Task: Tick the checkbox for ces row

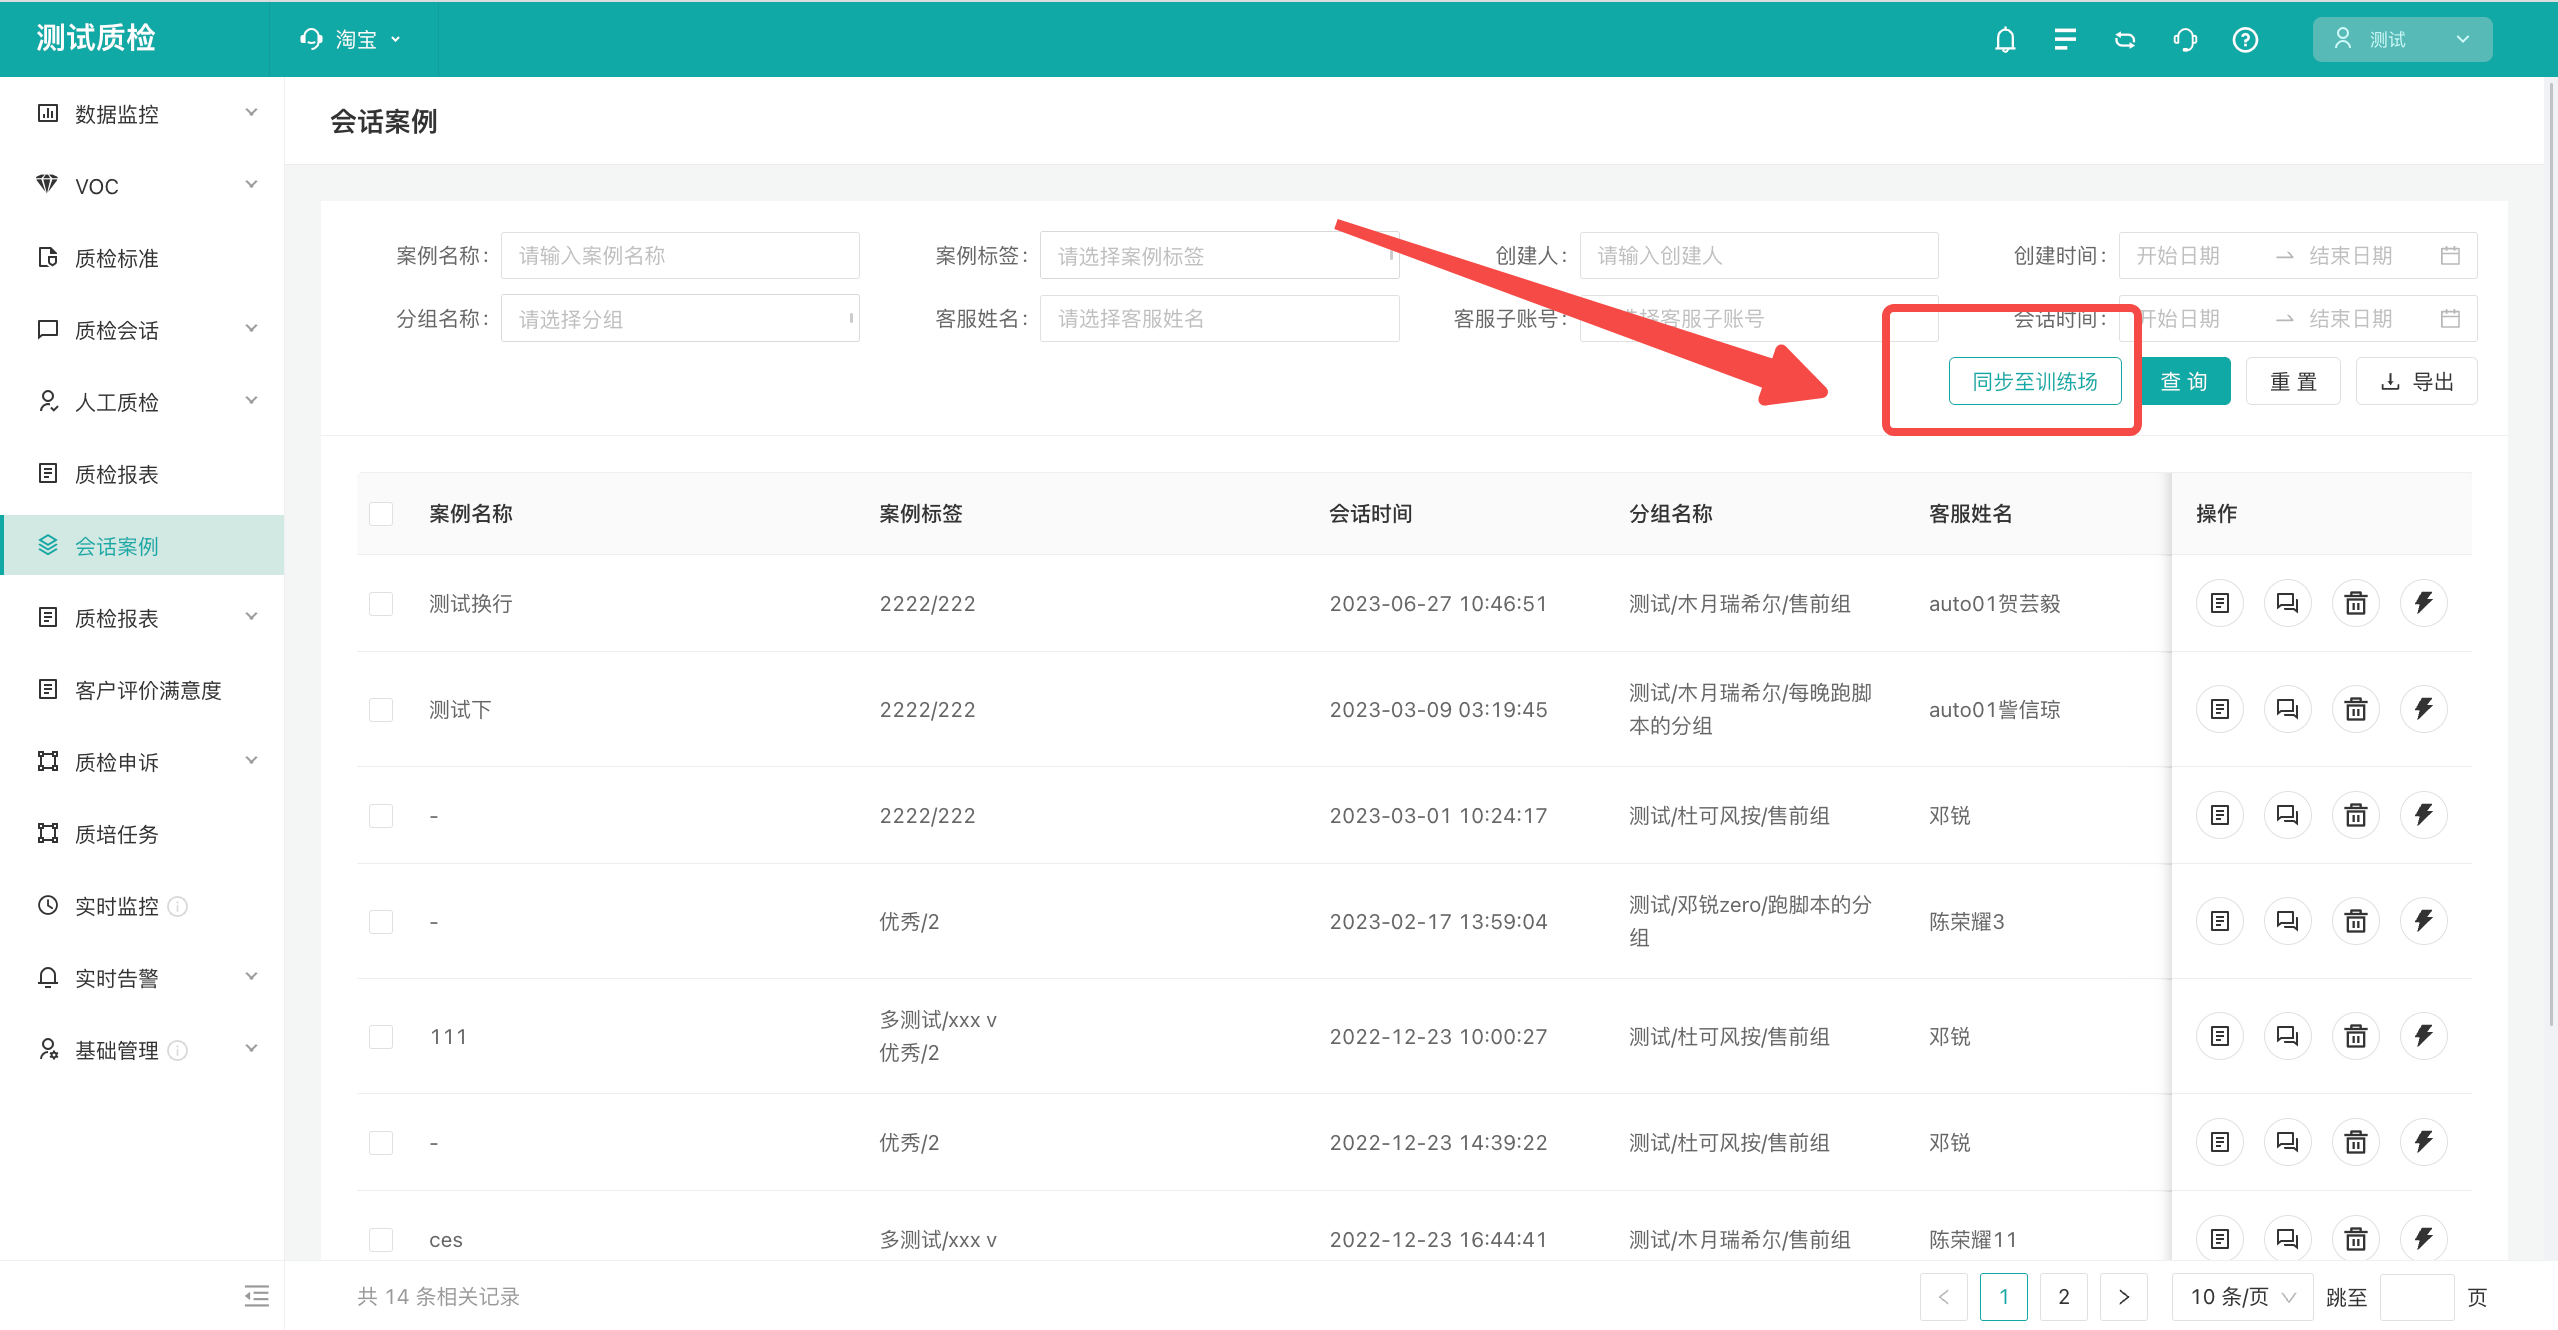Action: (x=381, y=1240)
